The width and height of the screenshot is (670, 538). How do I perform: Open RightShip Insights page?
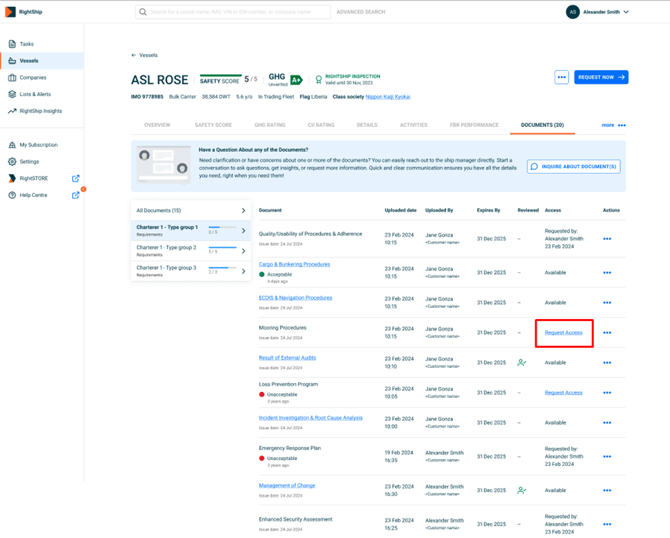(40, 111)
